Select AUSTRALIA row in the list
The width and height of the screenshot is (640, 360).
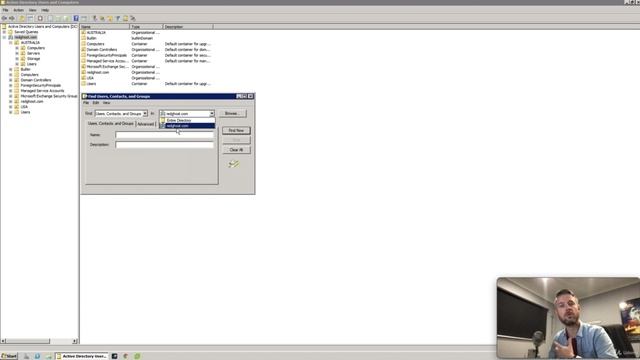(x=96, y=32)
